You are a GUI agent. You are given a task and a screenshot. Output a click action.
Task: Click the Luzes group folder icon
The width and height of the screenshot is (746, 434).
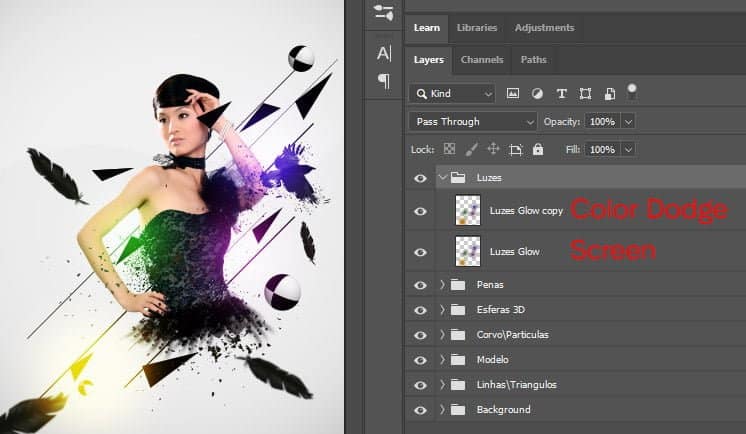coord(458,178)
